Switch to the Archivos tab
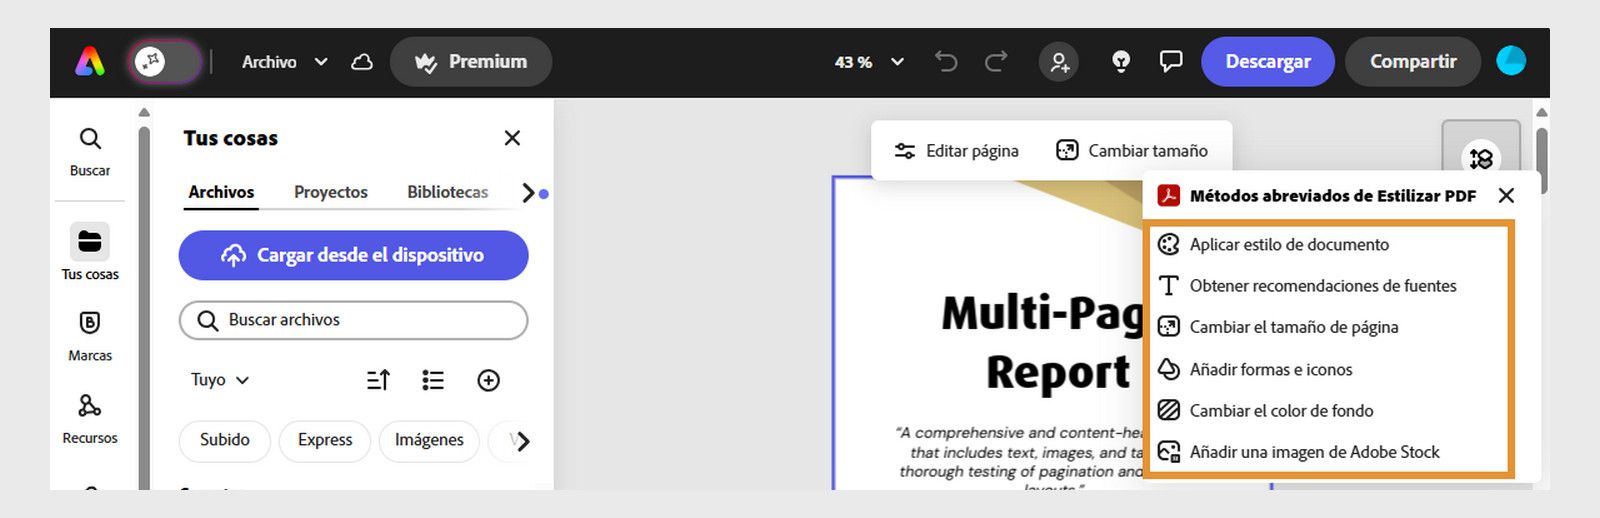1600x518 pixels. click(221, 192)
